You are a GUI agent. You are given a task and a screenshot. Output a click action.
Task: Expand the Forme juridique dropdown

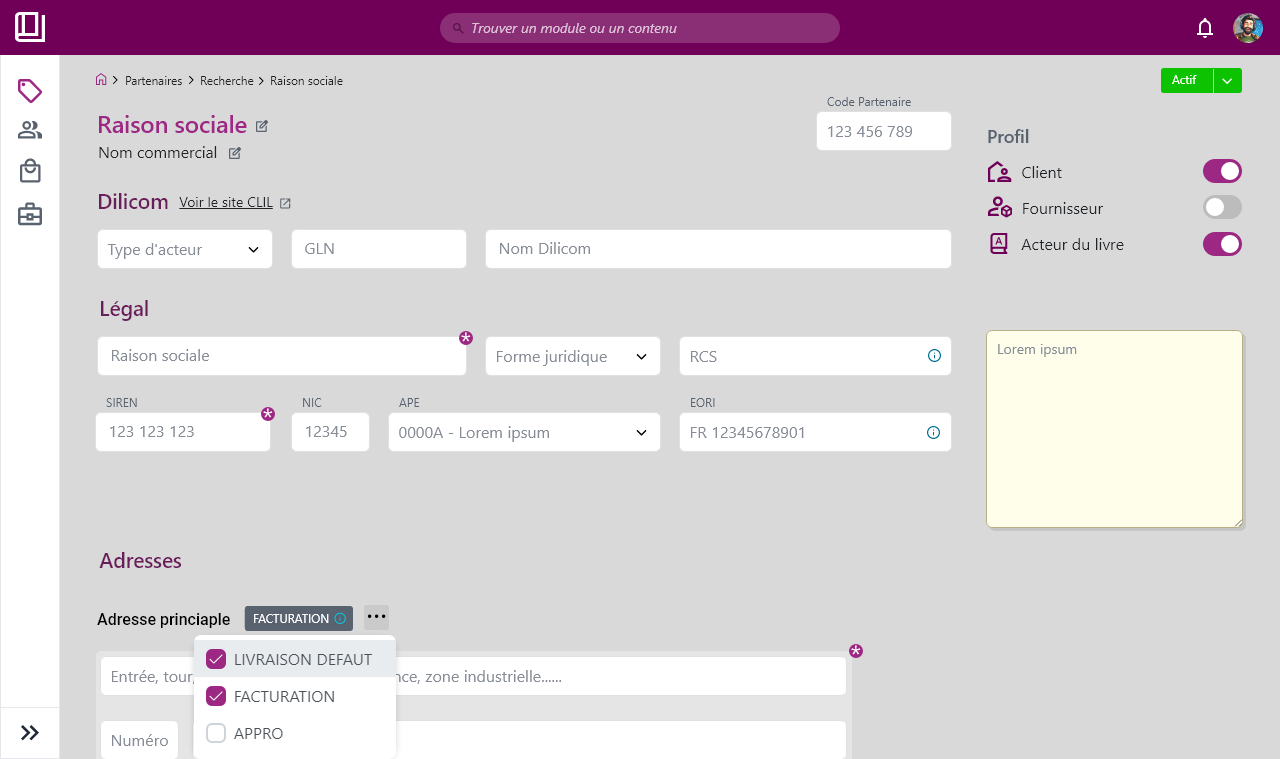click(x=572, y=356)
